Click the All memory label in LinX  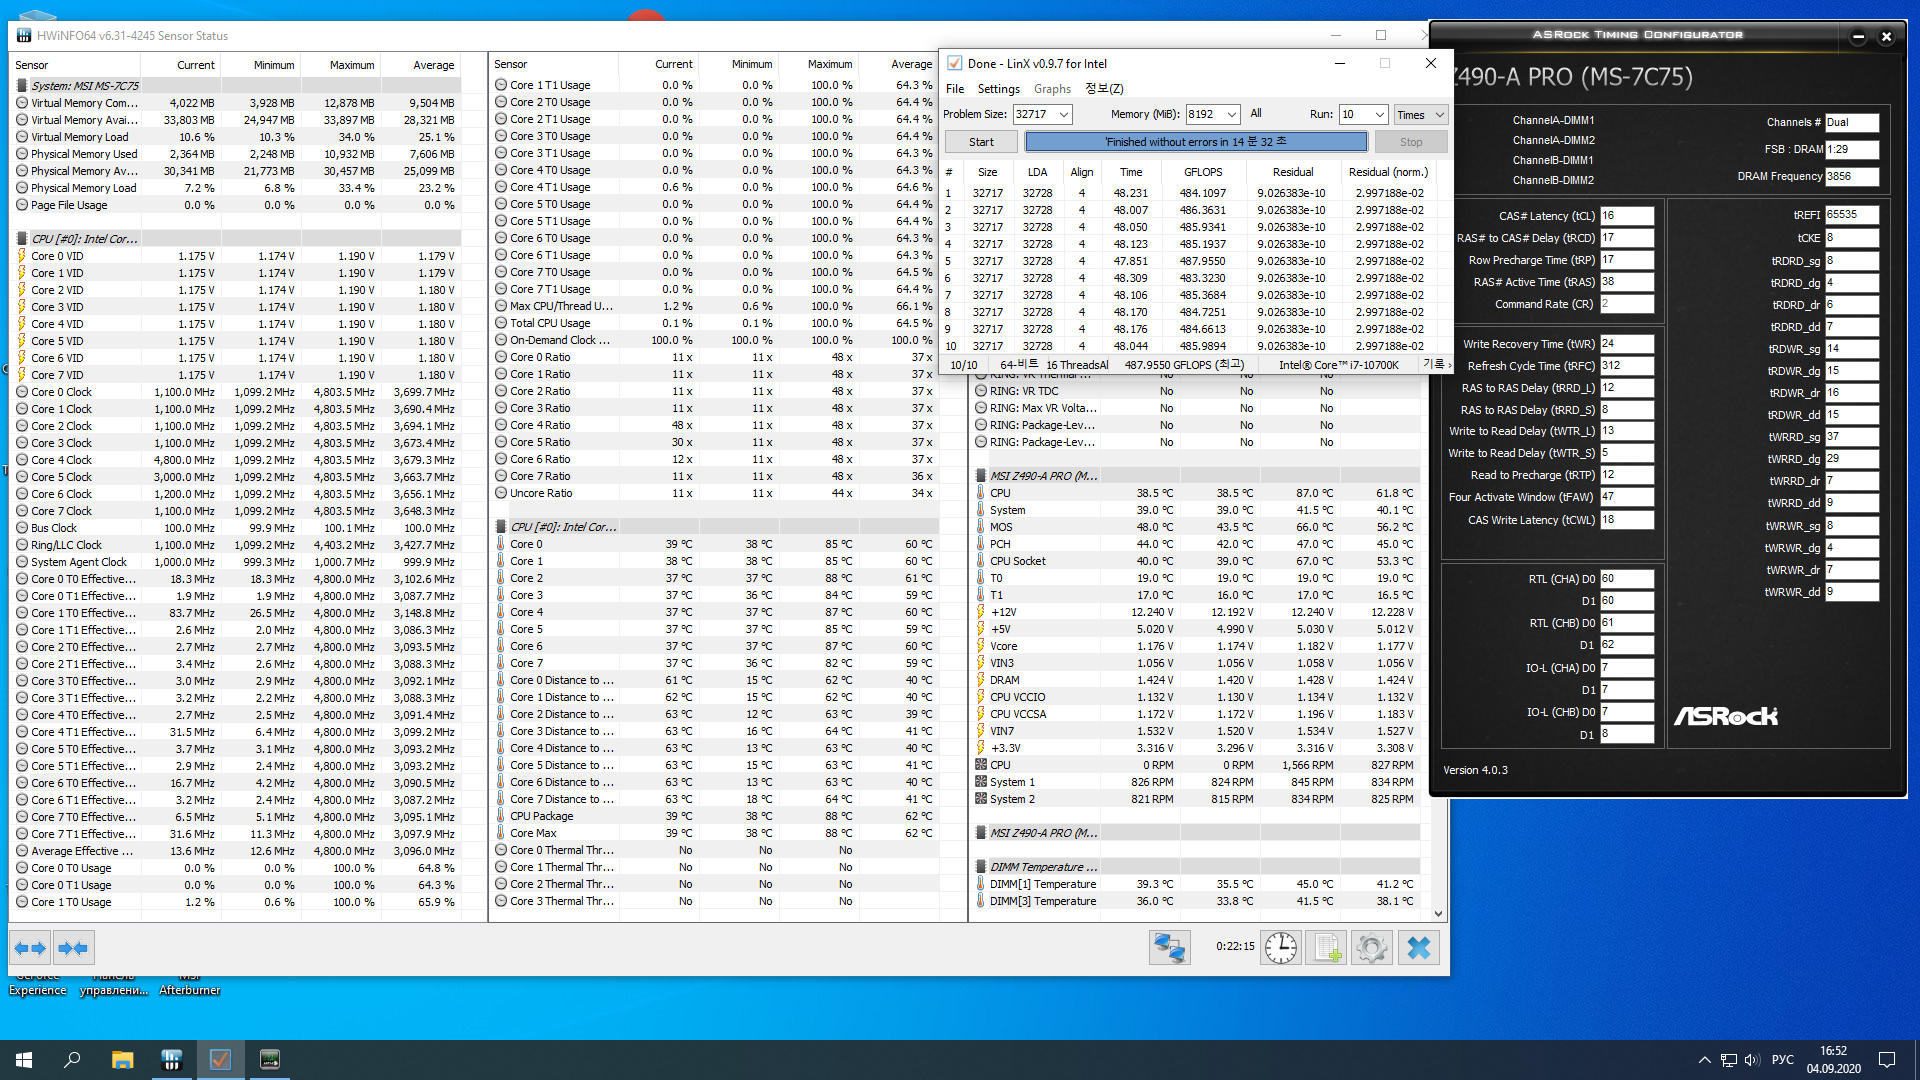[1255, 114]
